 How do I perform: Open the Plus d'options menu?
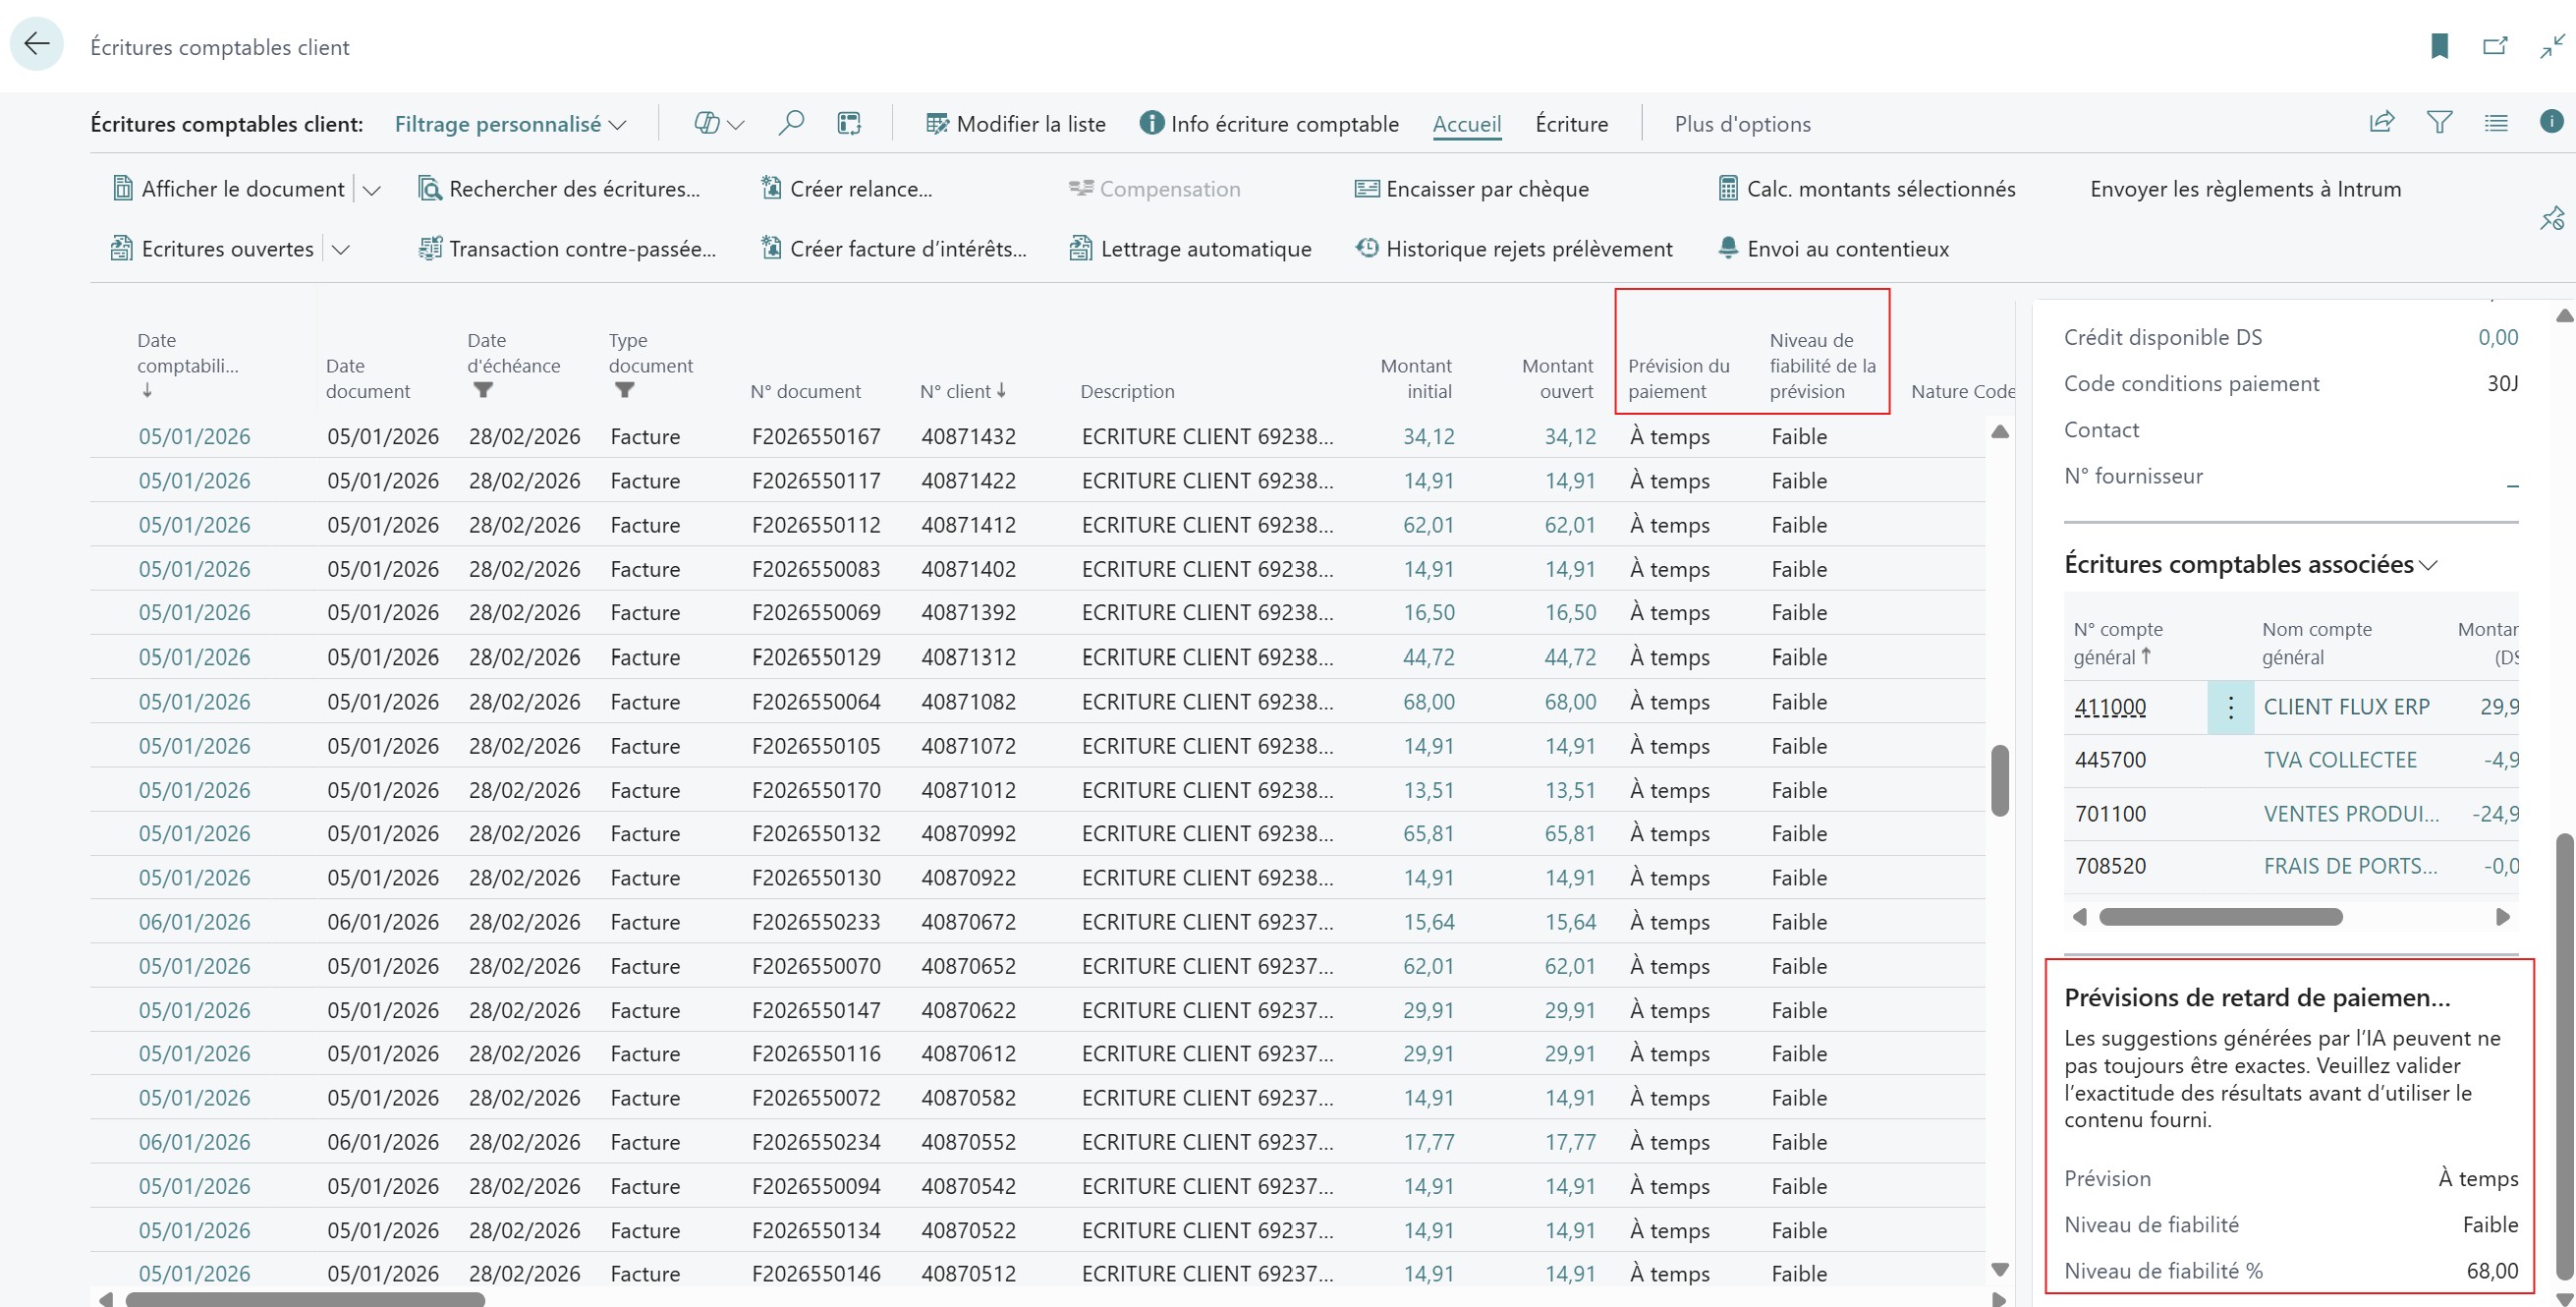pos(1742,123)
